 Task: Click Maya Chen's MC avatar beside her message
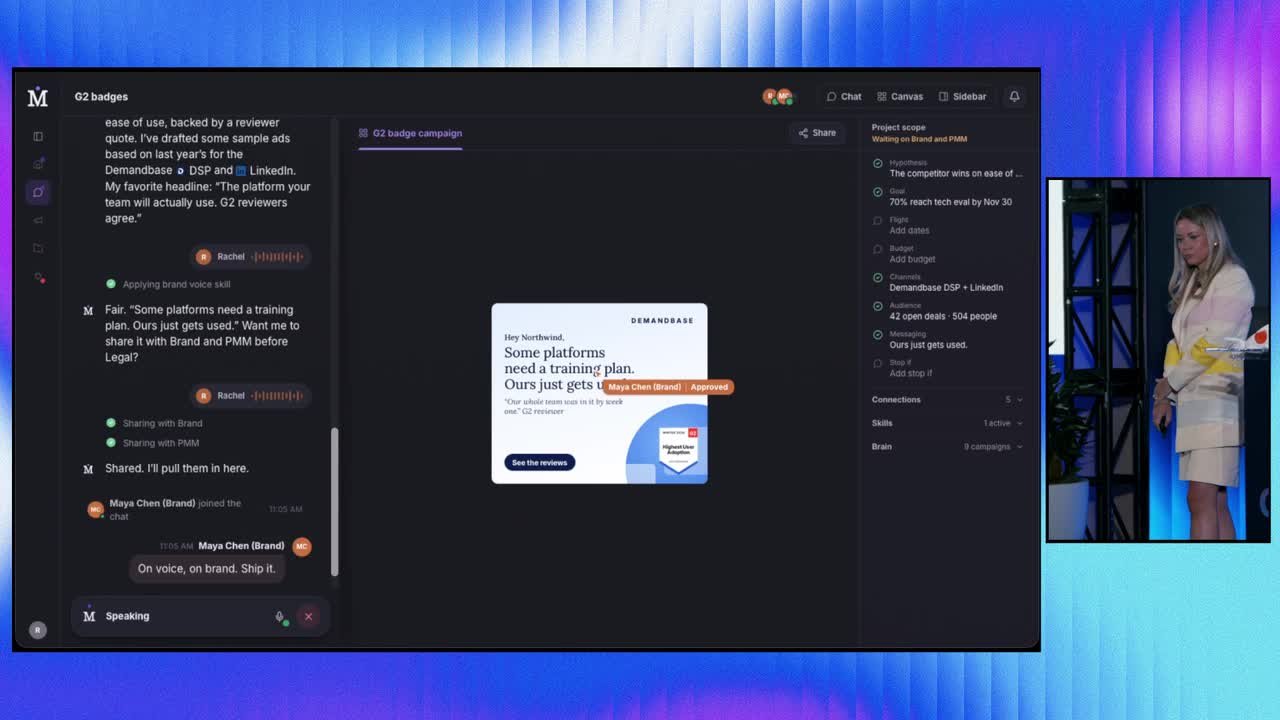(301, 546)
